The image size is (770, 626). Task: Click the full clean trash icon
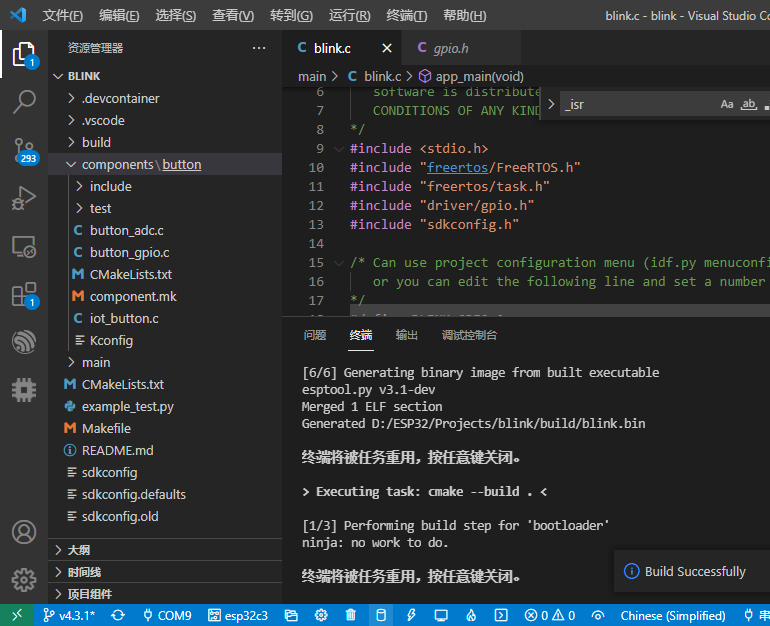pos(351,615)
